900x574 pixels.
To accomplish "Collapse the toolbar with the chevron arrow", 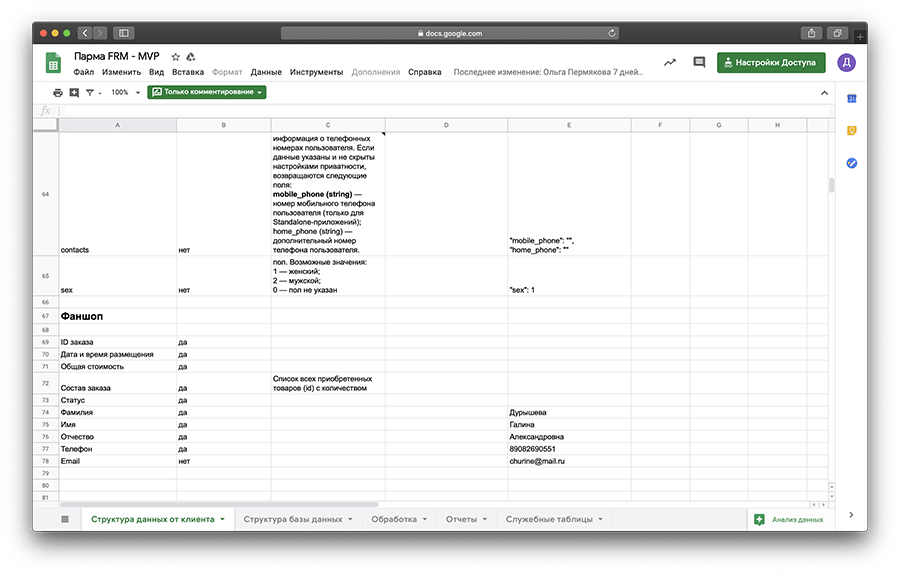I will tap(824, 92).
